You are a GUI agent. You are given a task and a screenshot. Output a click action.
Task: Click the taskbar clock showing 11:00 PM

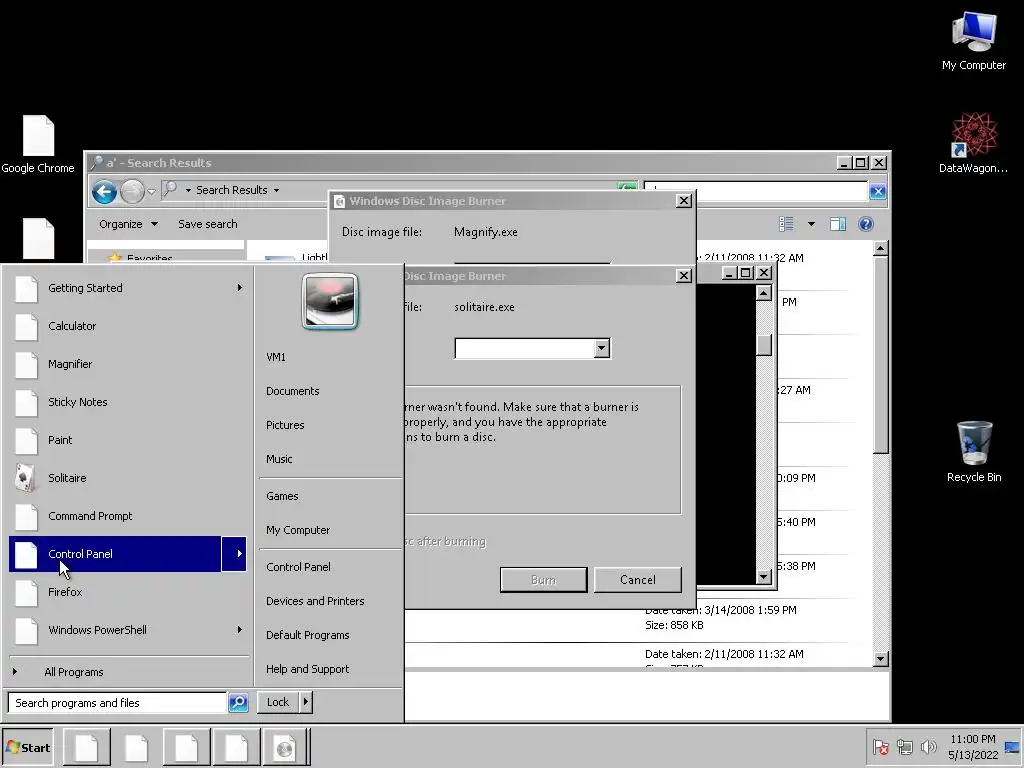coord(973,747)
